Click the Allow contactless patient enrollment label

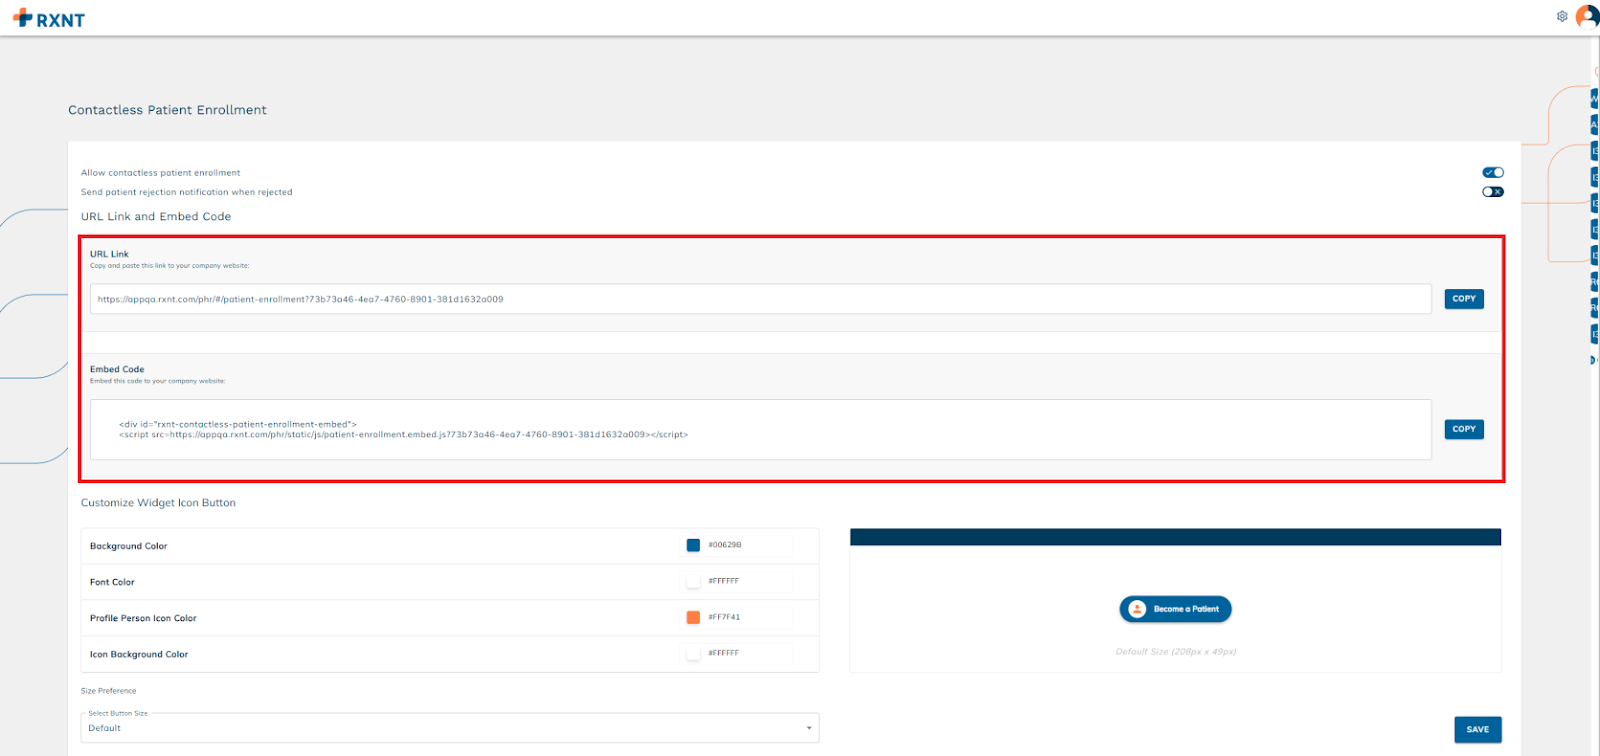coord(160,173)
